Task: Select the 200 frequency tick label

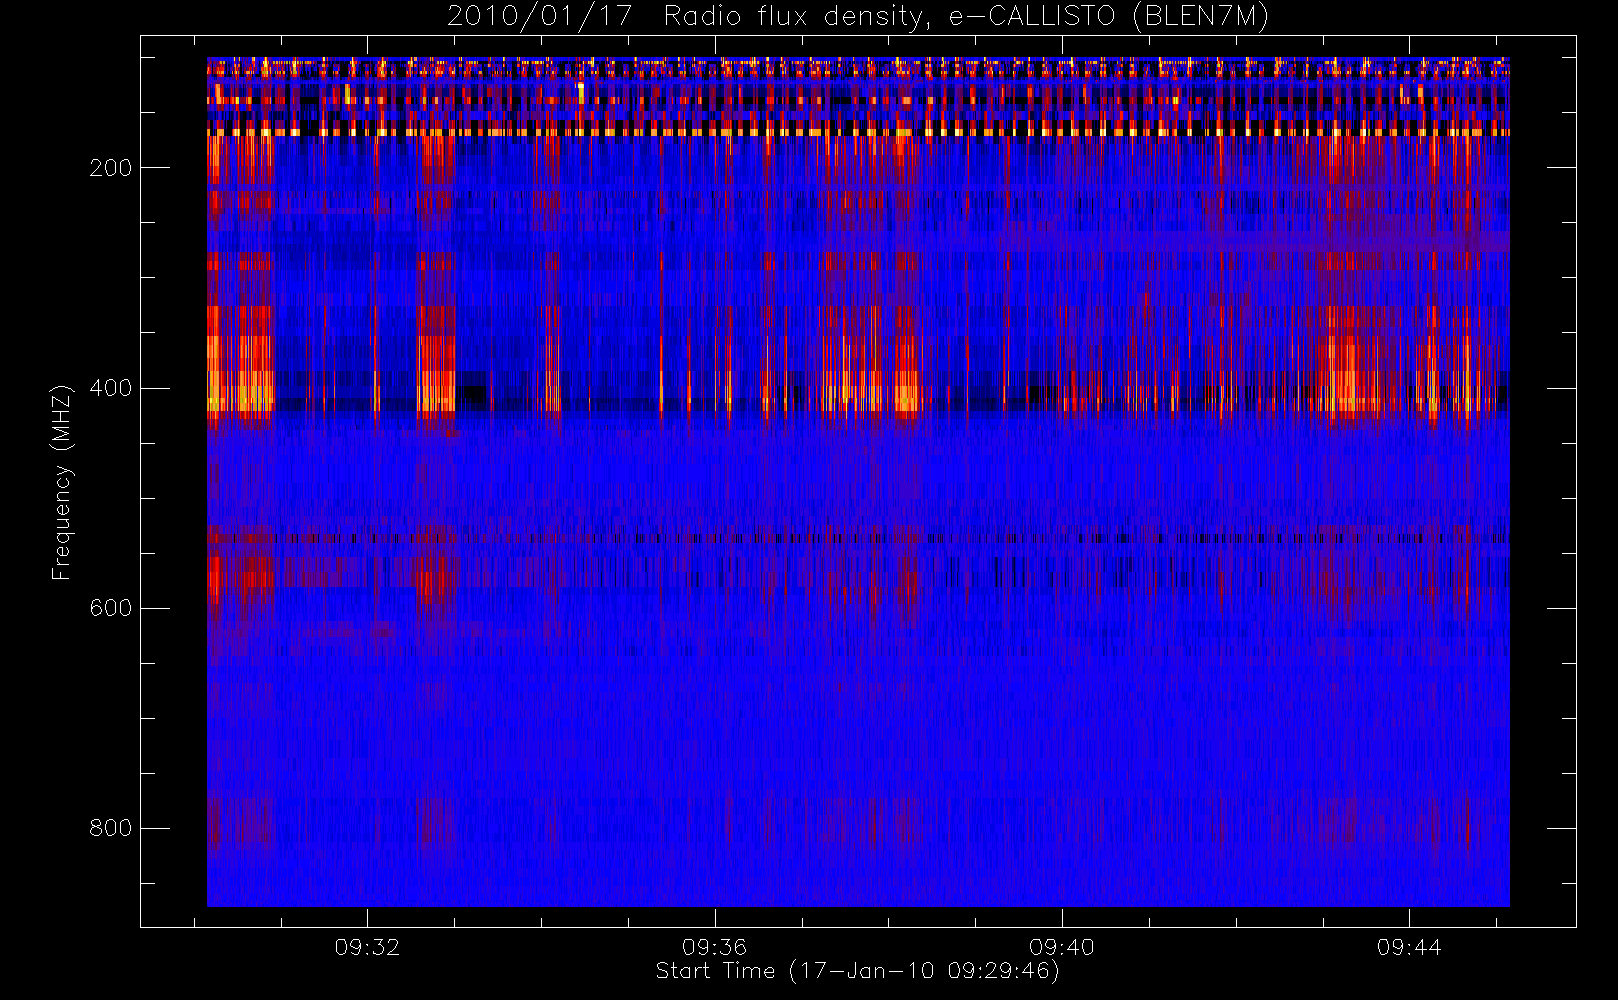Action: click(x=110, y=168)
